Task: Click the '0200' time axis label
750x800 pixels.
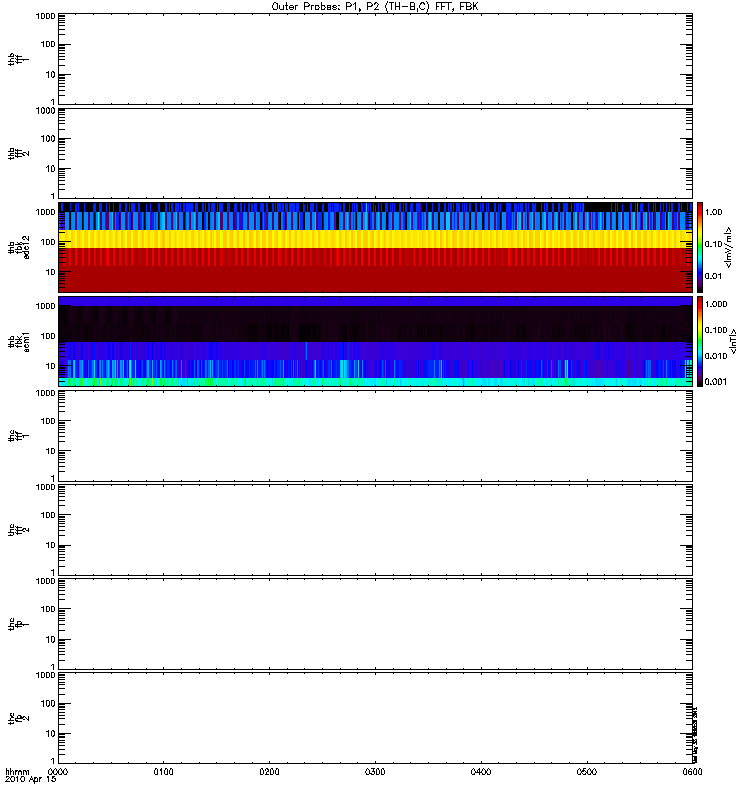Action: point(269,772)
